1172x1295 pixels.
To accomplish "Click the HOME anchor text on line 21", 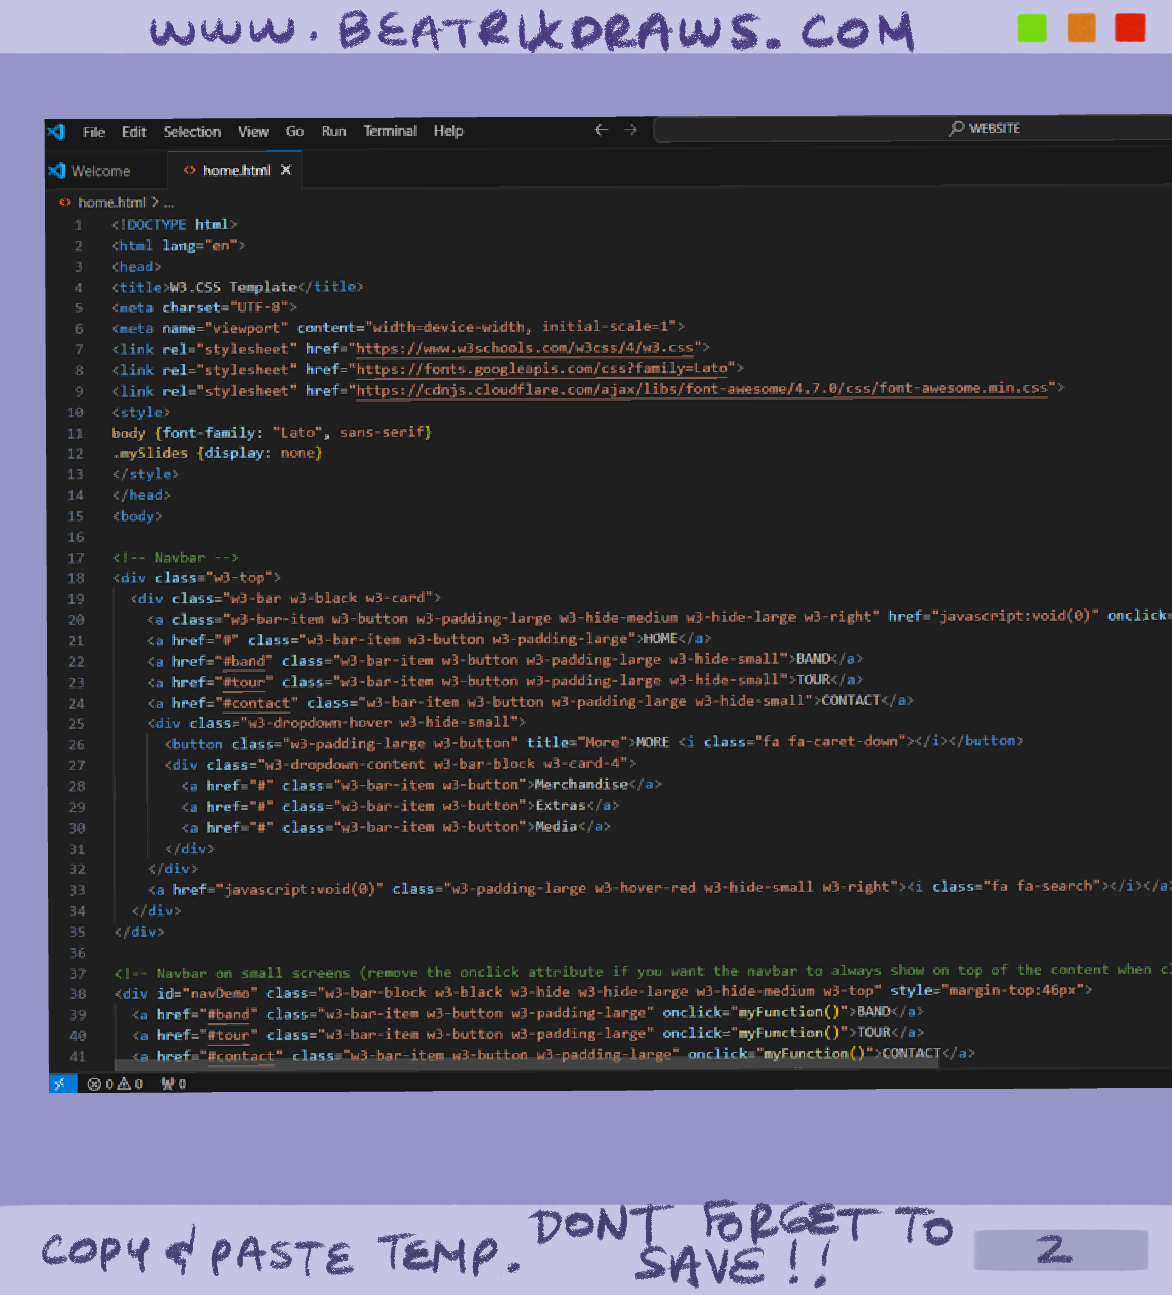I will click(x=659, y=638).
